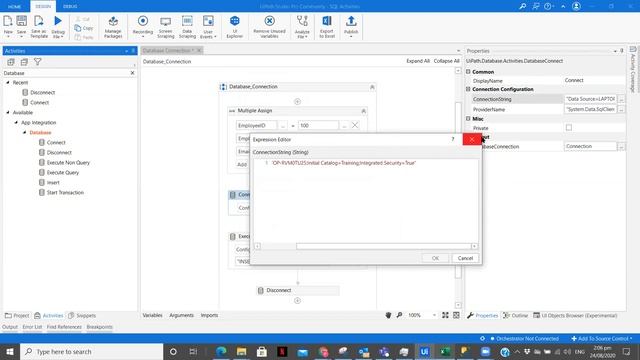Click Save as Template icon
Image resolution: width=640 pixels, height=360 pixels.
coord(39,21)
